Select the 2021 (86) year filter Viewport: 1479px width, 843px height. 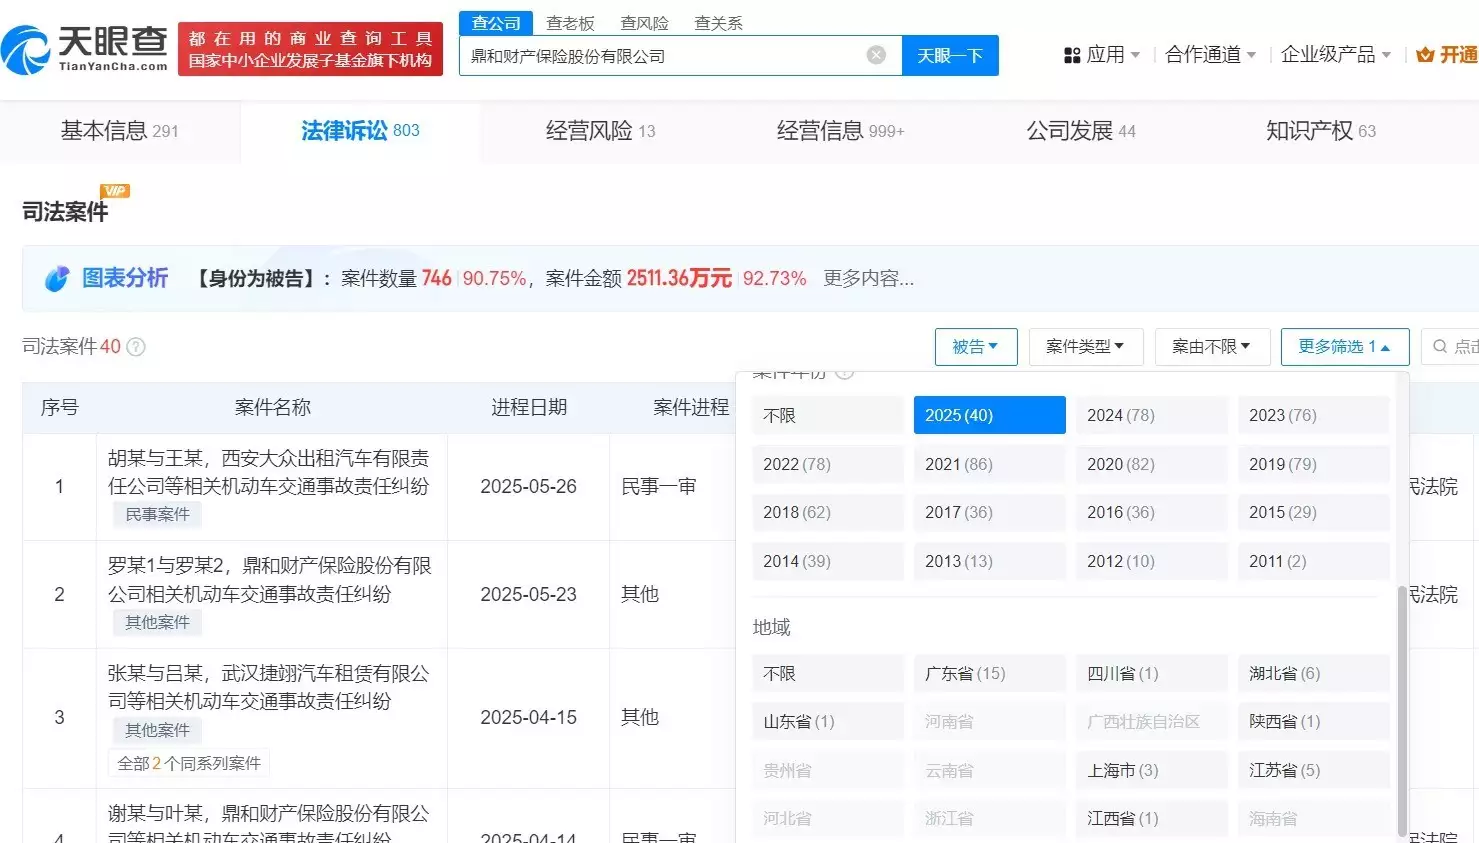click(x=990, y=464)
